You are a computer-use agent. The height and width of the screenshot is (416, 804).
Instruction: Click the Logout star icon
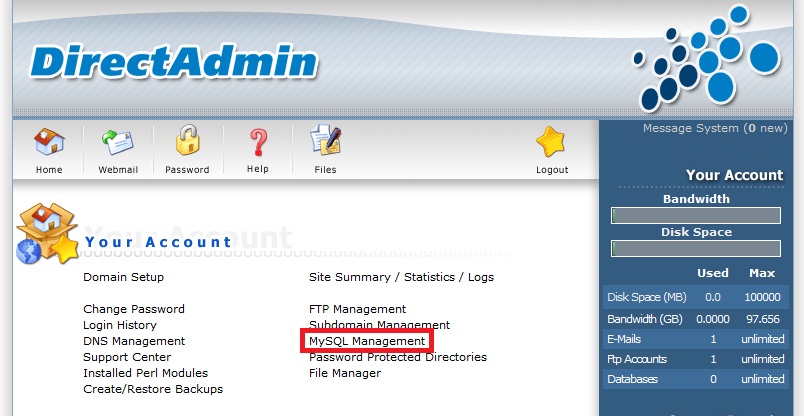tap(551, 142)
